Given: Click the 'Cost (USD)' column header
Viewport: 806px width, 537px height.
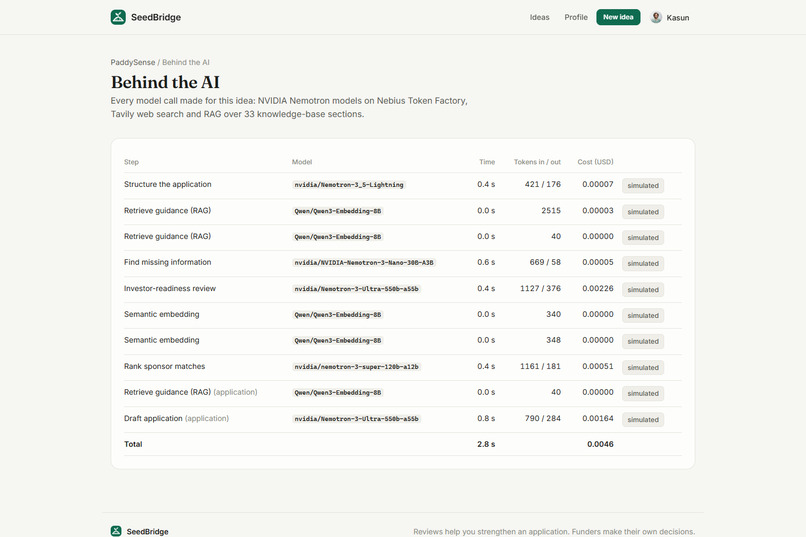Looking at the screenshot, I should (595, 162).
